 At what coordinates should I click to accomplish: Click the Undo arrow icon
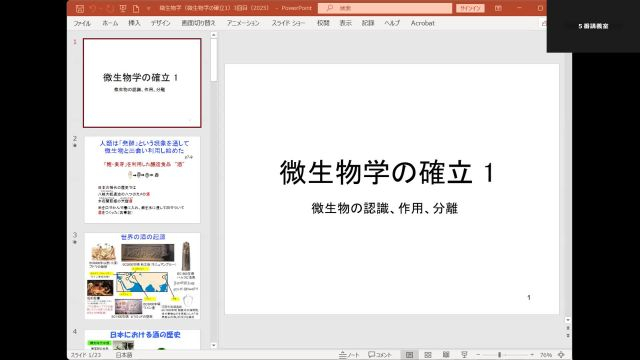click(x=93, y=8)
